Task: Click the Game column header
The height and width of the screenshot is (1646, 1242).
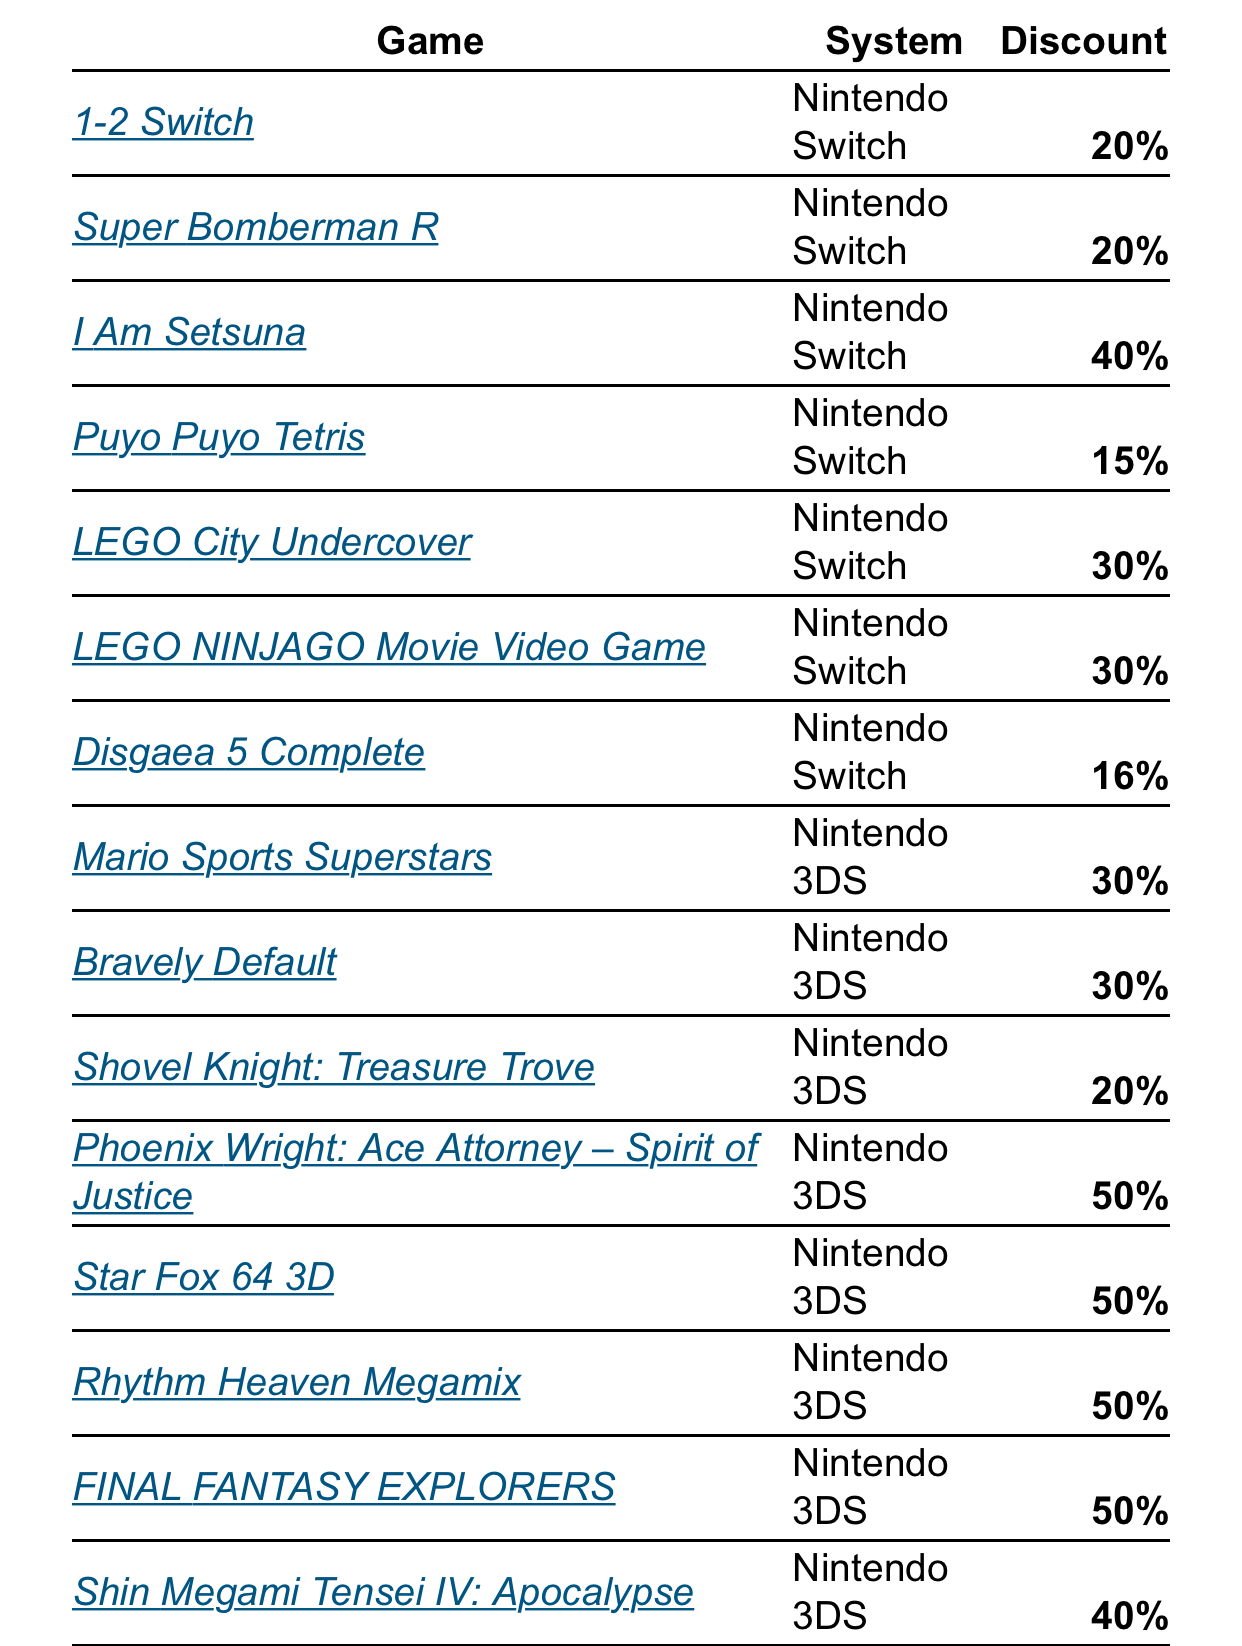Action: point(430,42)
